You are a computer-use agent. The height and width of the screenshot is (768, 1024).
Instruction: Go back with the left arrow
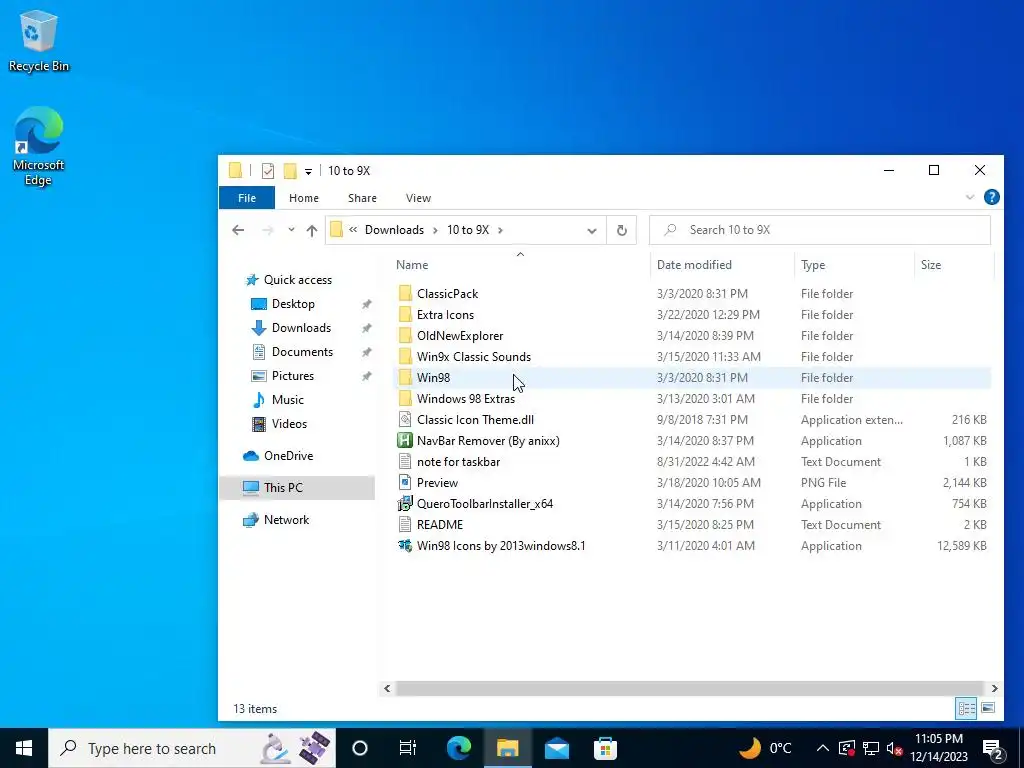coord(238,230)
